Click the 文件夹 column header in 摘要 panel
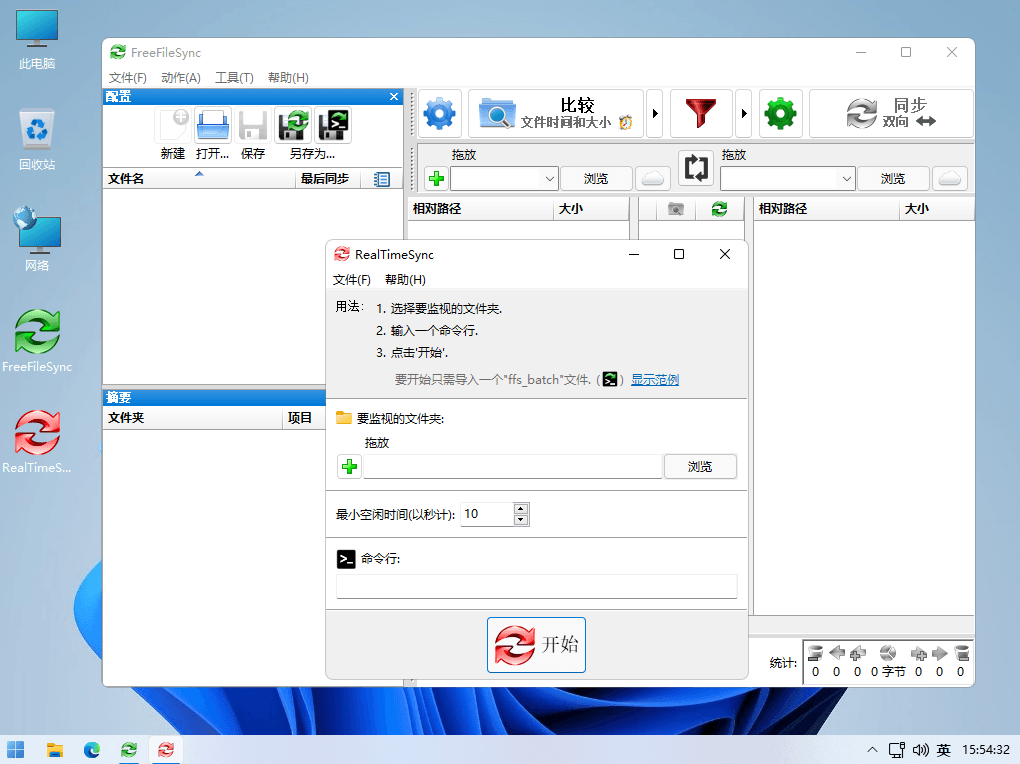 (x=193, y=418)
